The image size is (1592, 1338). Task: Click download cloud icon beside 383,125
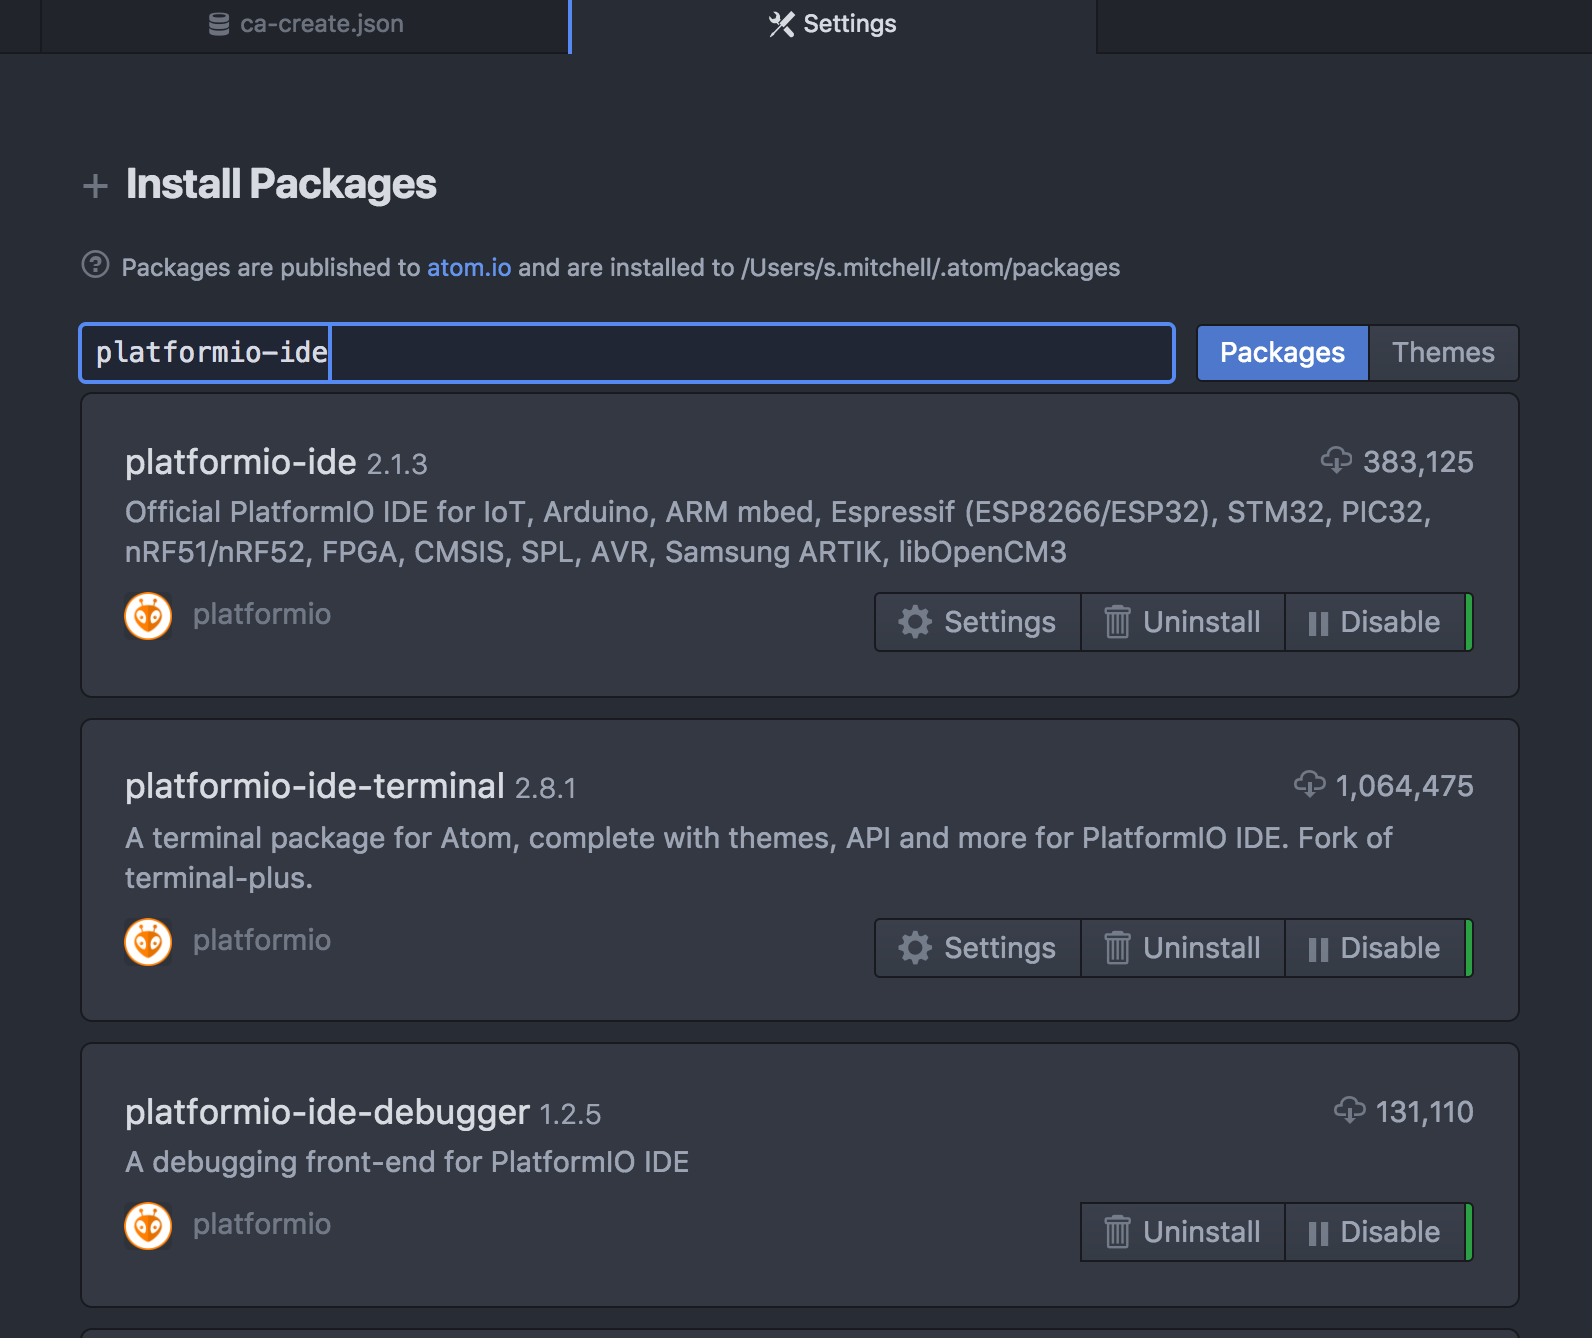click(x=1336, y=460)
